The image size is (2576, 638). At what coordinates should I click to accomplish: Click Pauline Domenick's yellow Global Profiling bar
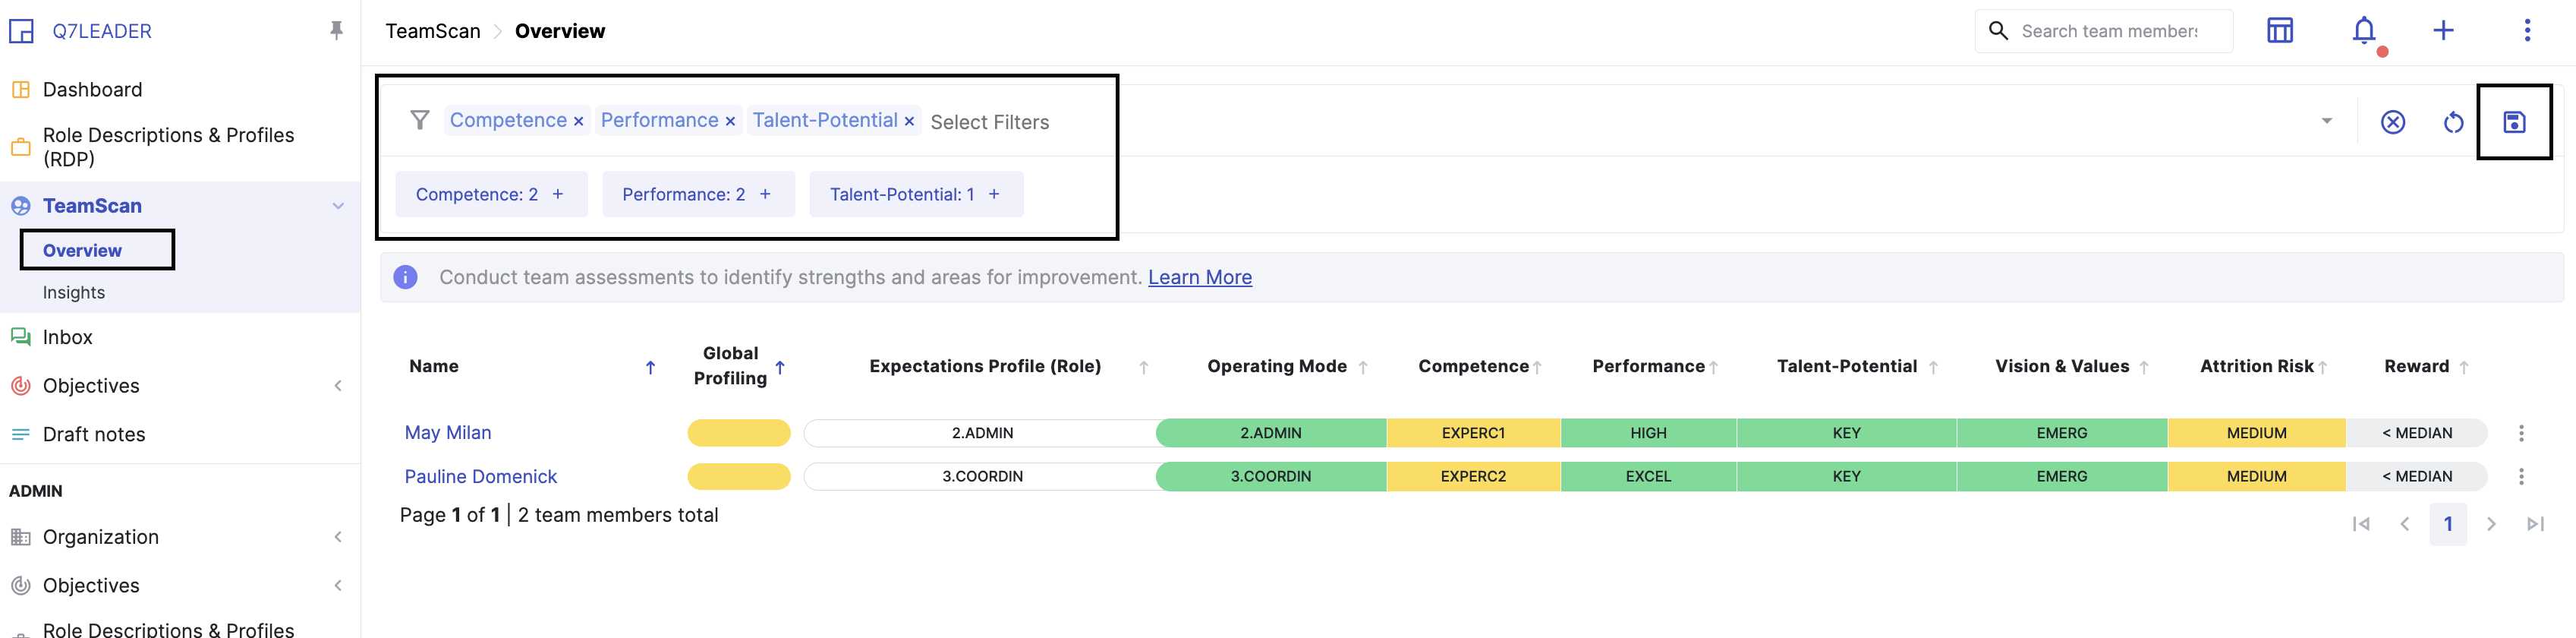pyautogui.click(x=738, y=477)
